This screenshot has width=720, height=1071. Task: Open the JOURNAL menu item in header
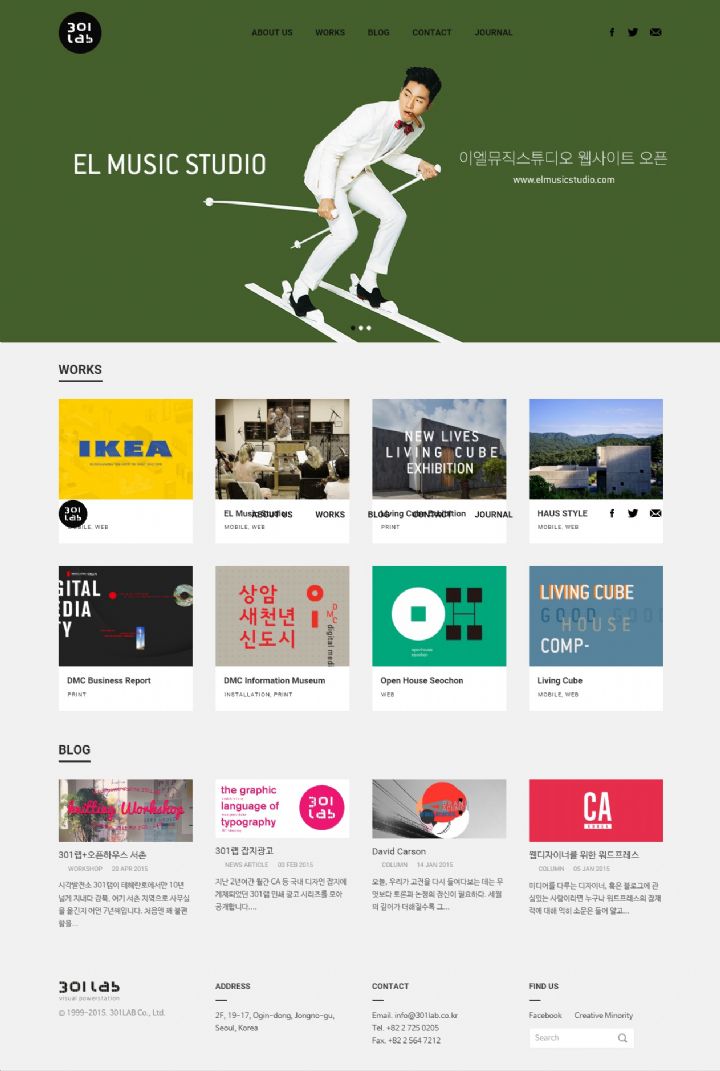(493, 32)
